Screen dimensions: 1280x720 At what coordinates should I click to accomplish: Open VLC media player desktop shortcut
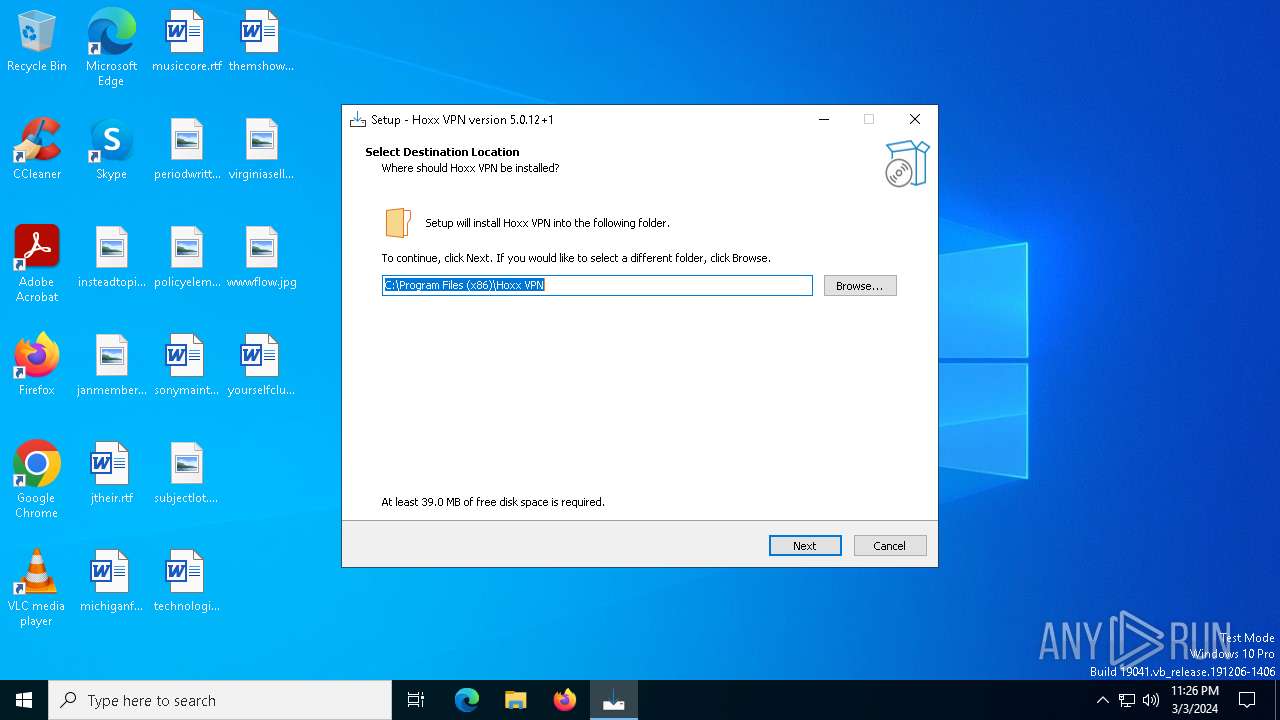click(x=37, y=588)
